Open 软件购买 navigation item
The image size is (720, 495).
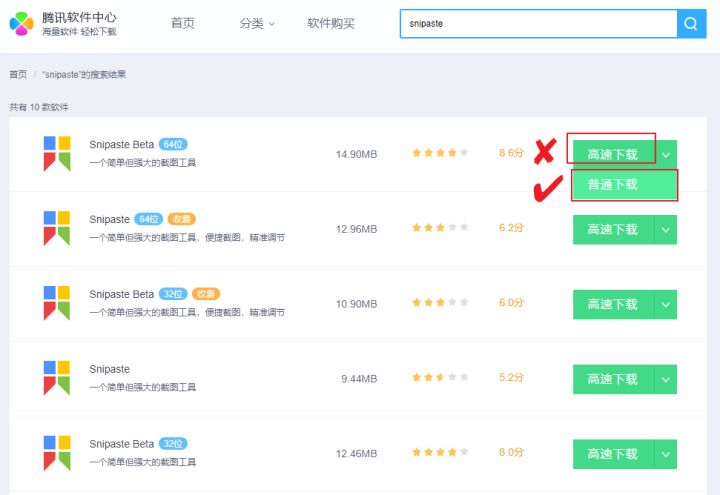331,23
